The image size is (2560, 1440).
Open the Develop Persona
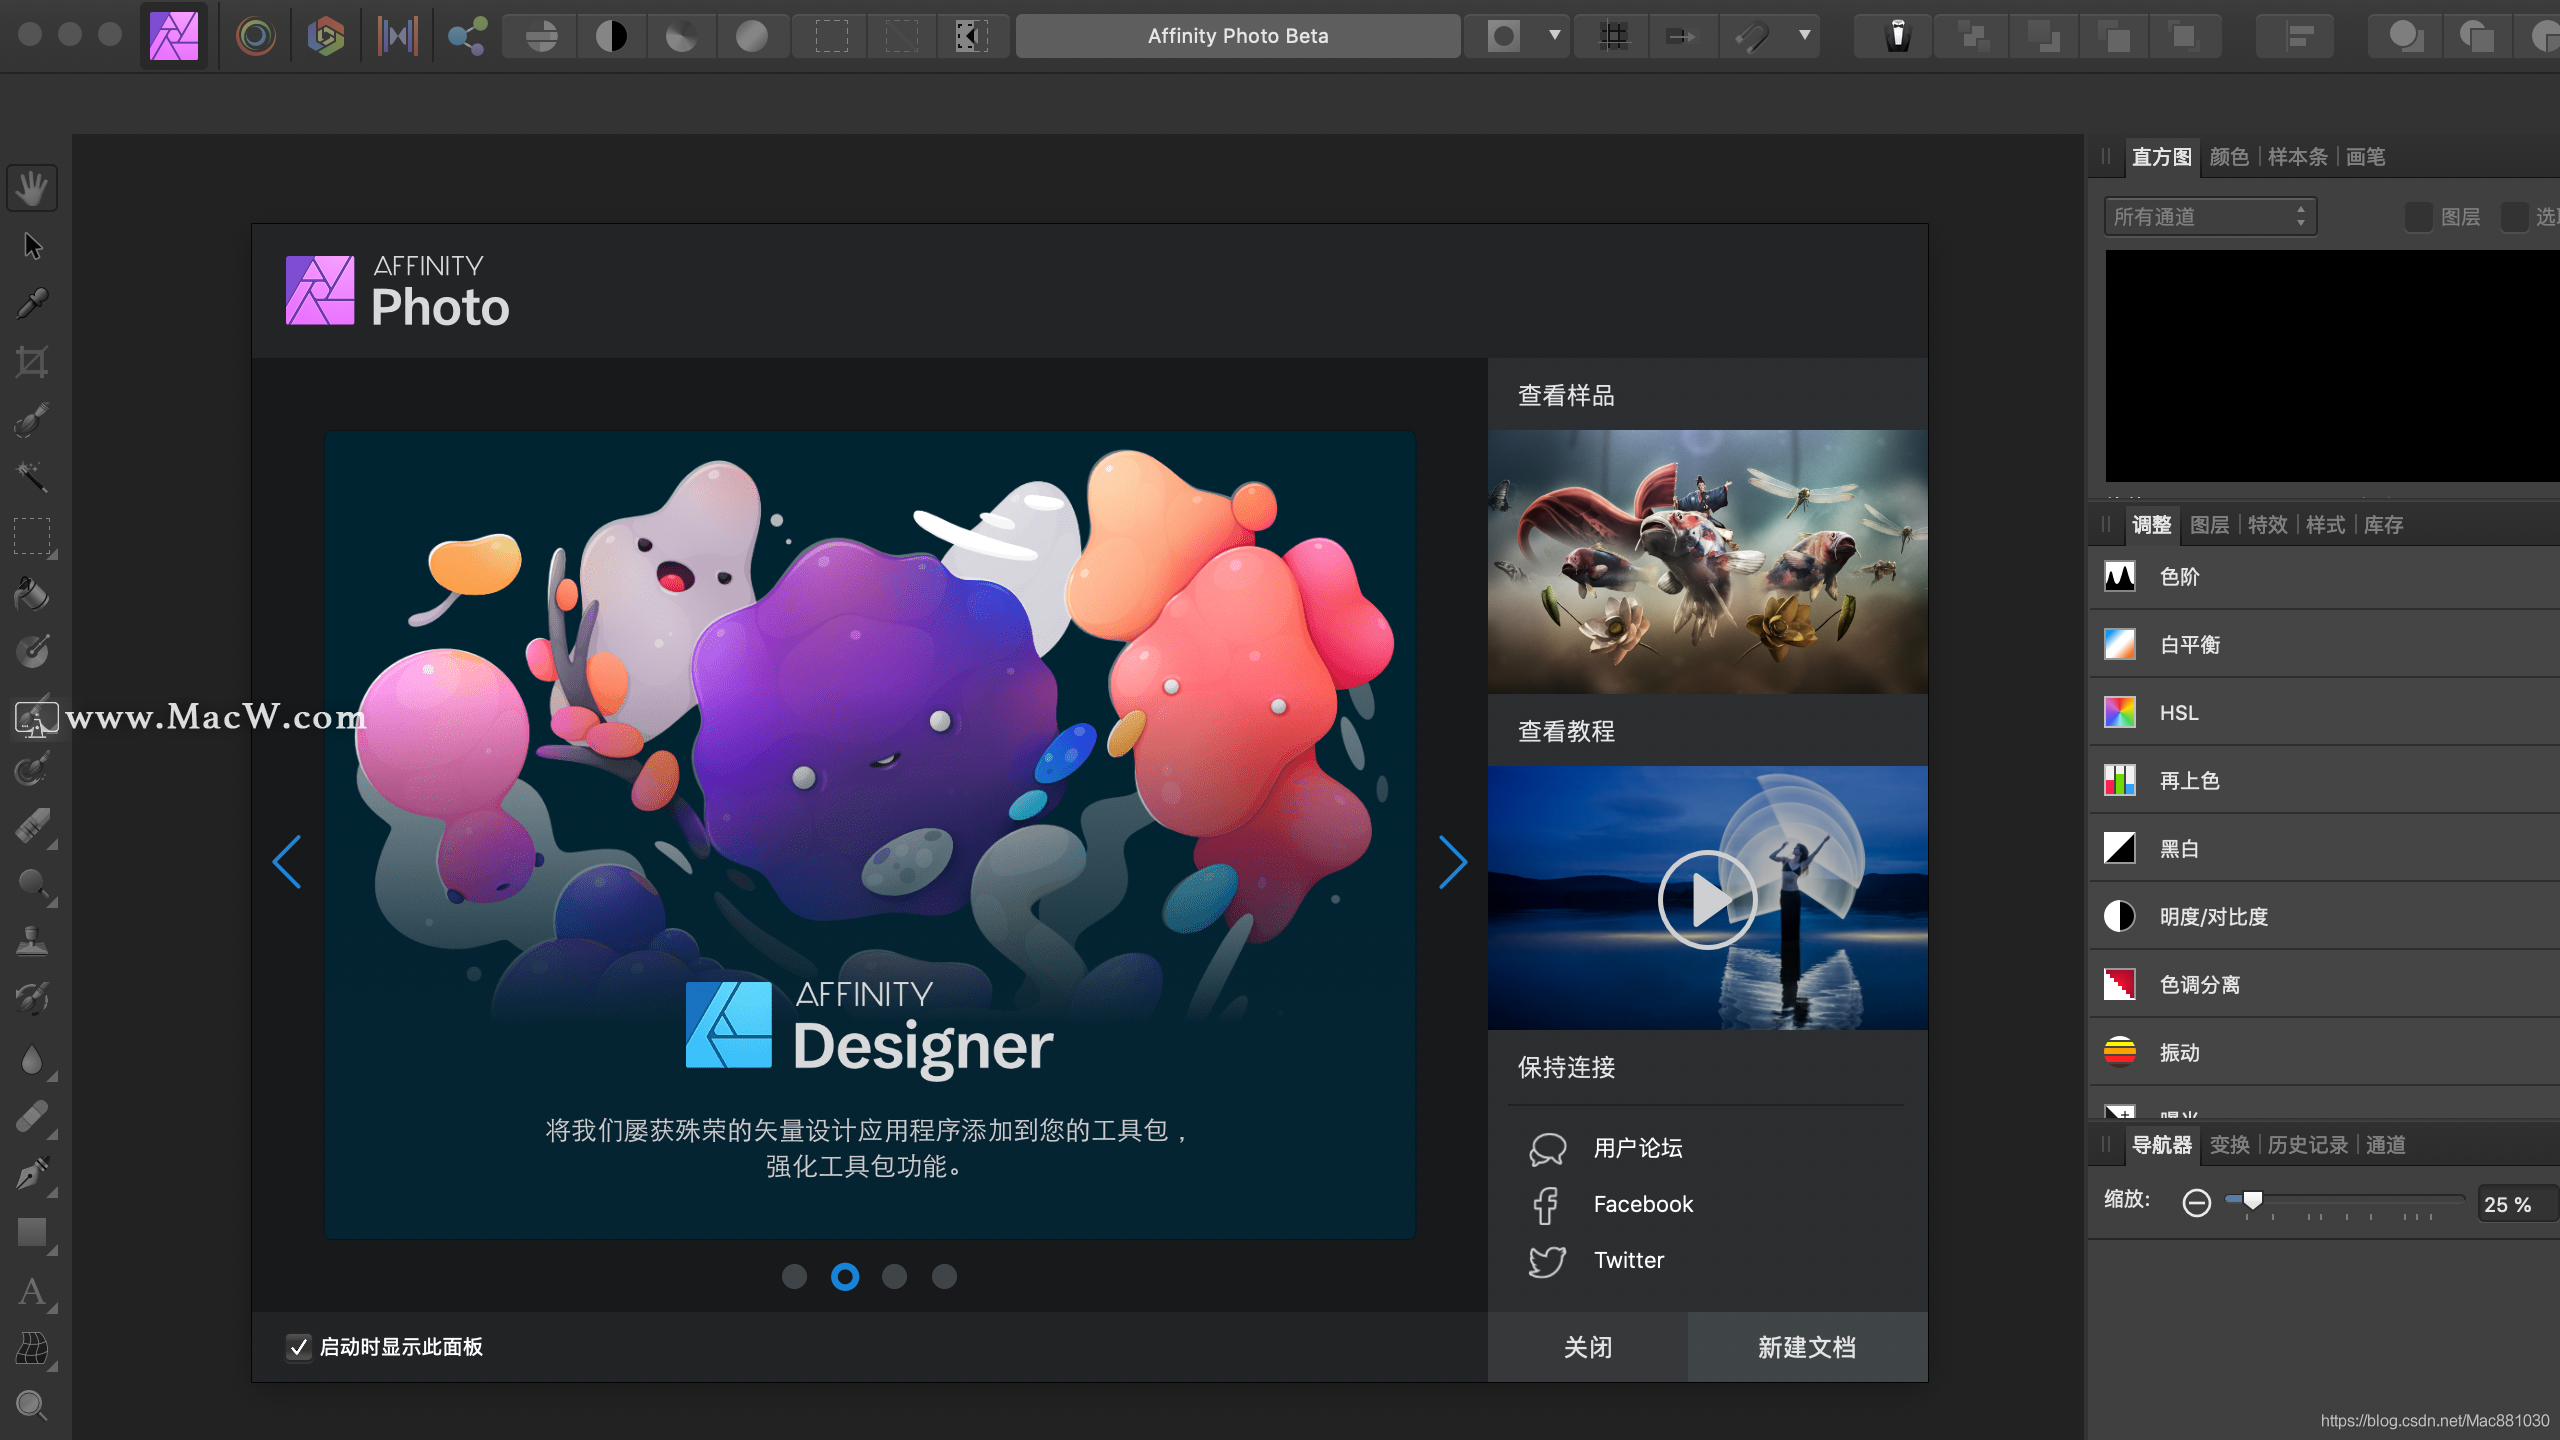pos(326,36)
